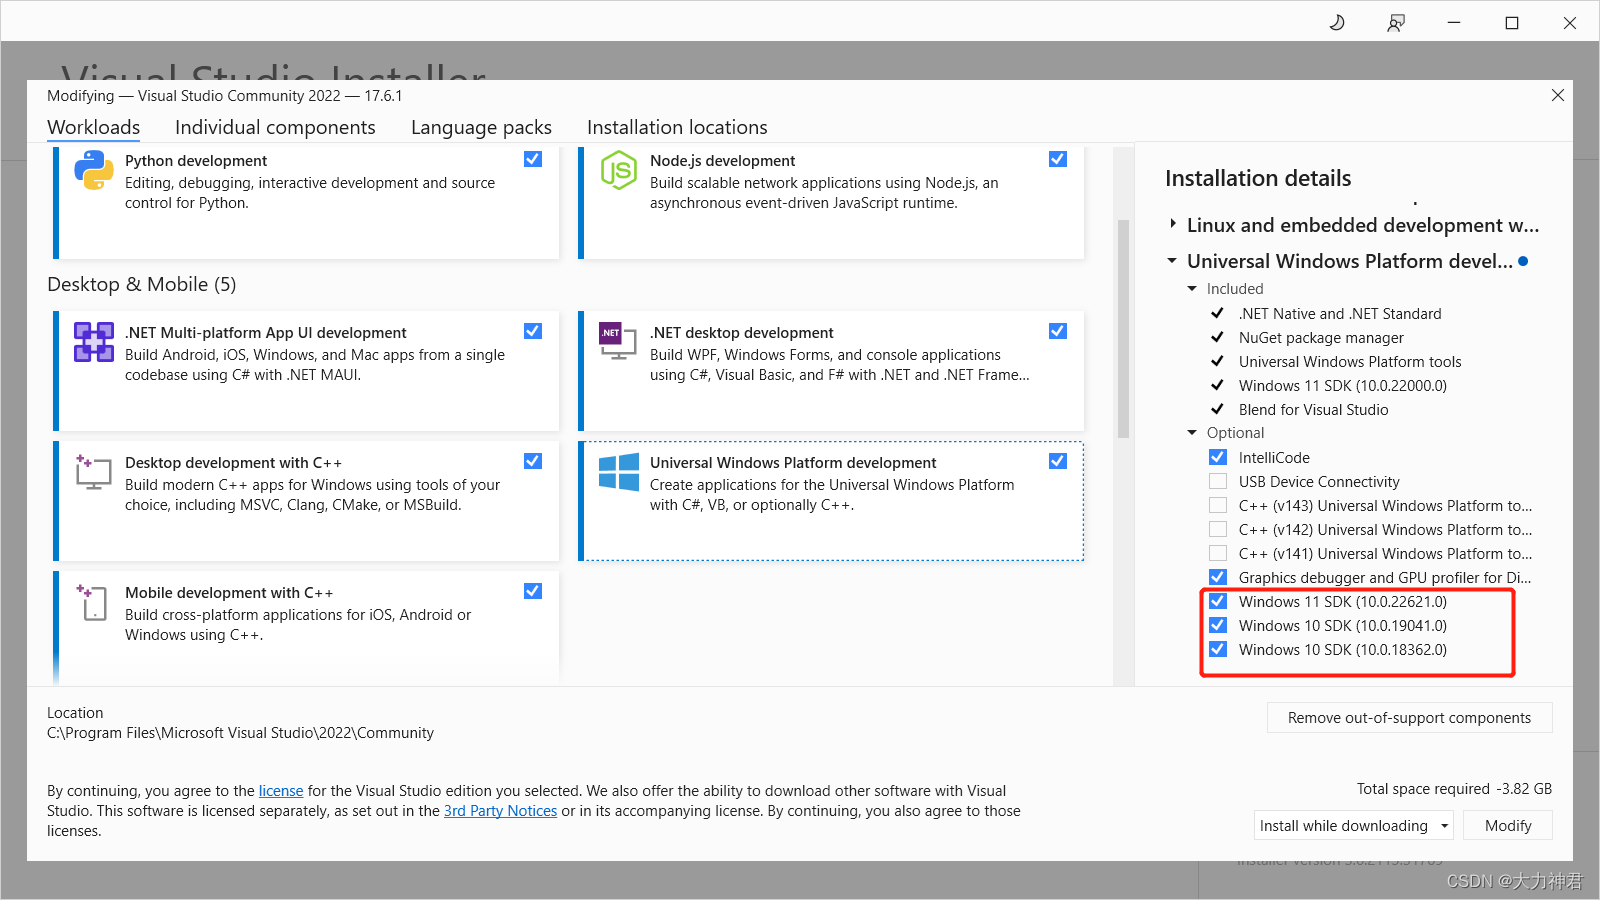Click the Universal Windows Platform windows logo icon
1600x900 pixels.
tap(619, 473)
